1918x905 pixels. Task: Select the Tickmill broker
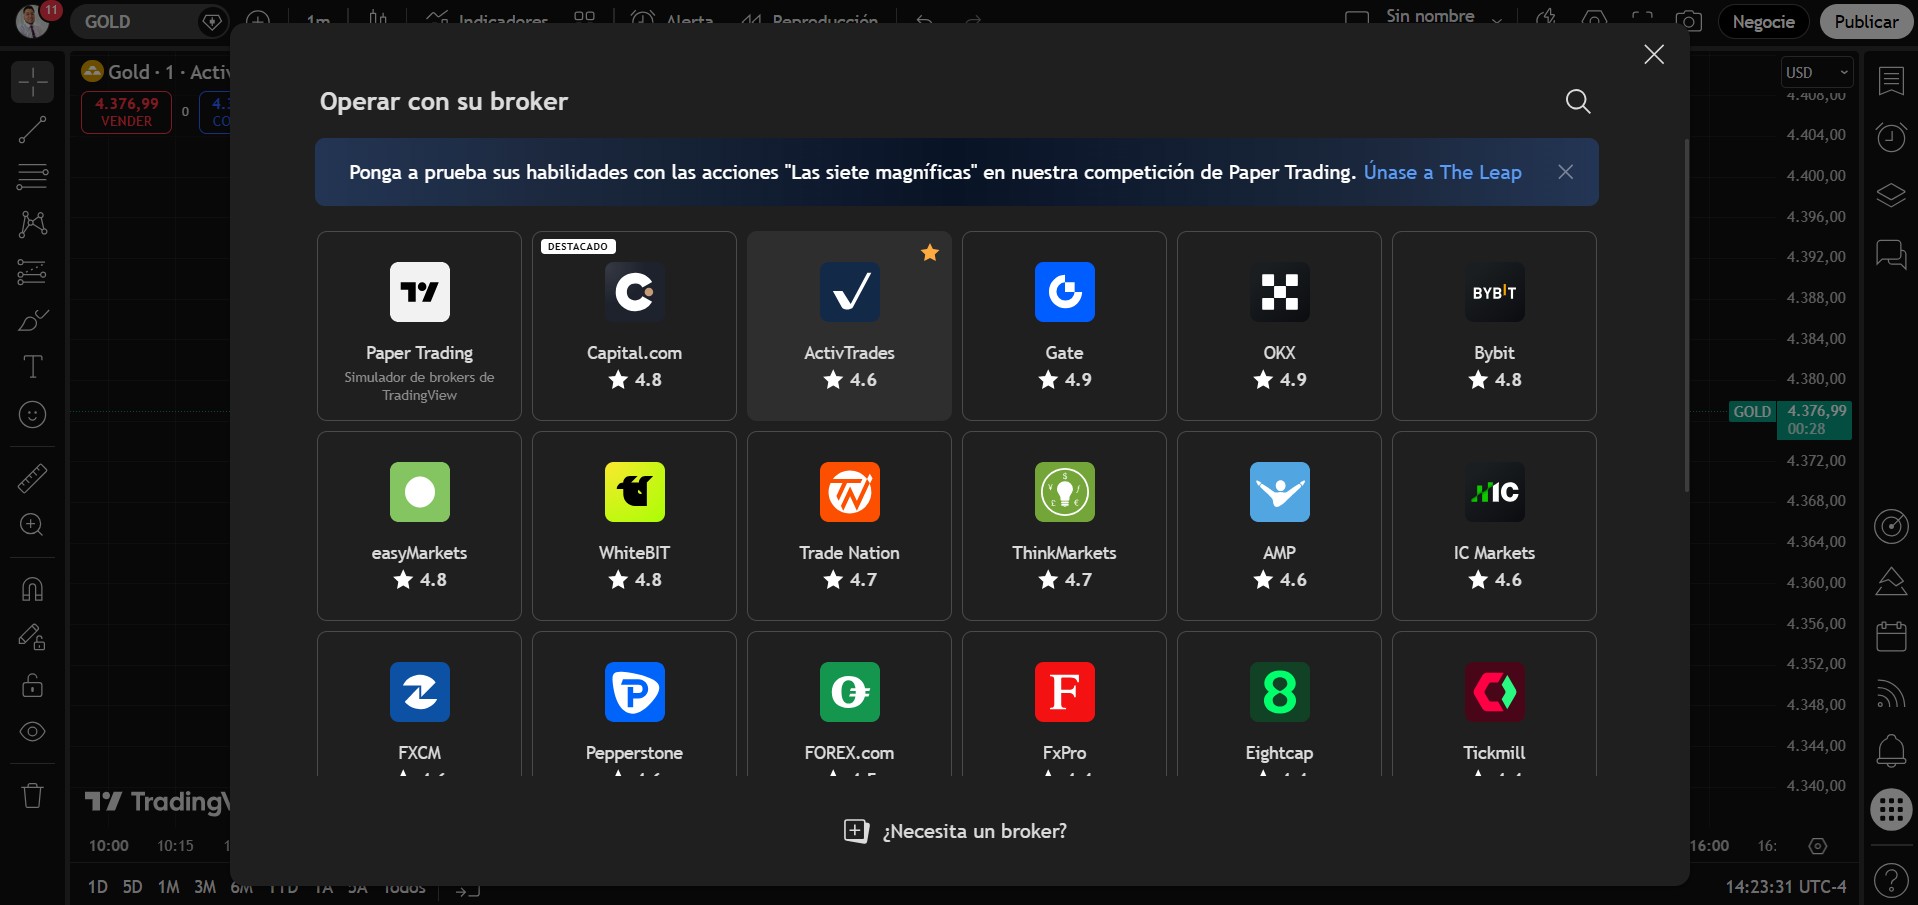pos(1494,704)
